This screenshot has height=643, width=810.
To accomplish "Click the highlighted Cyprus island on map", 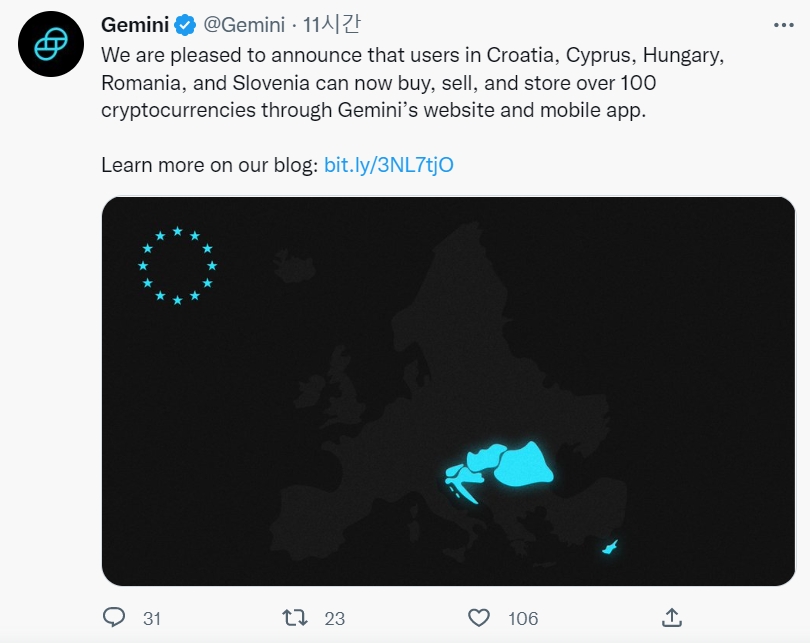I will coord(608,547).
